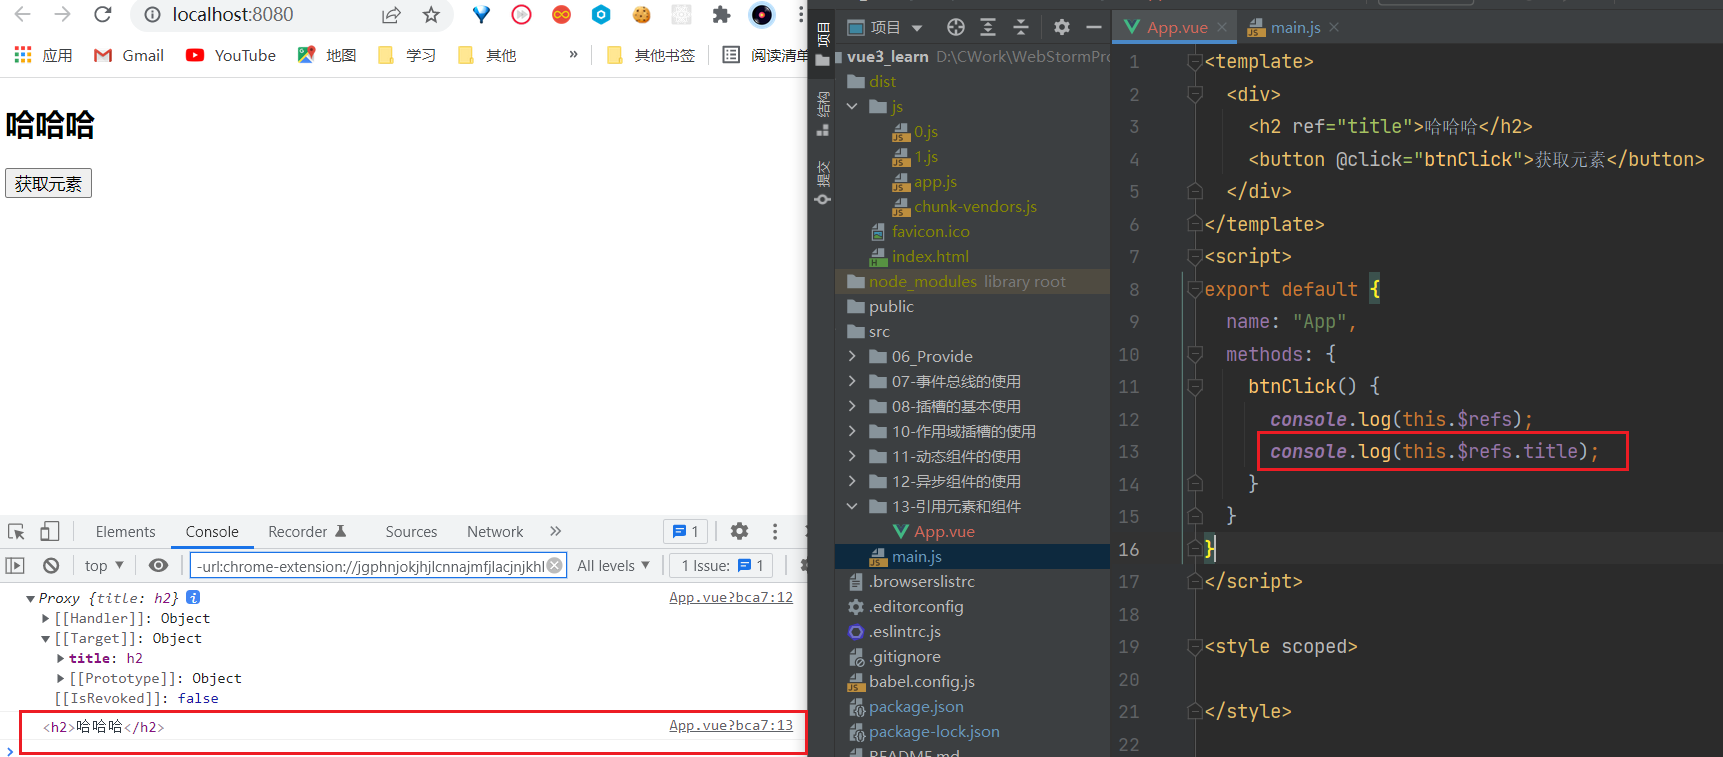Select main.js in project tree
The image size is (1723, 757).
tap(972, 556)
